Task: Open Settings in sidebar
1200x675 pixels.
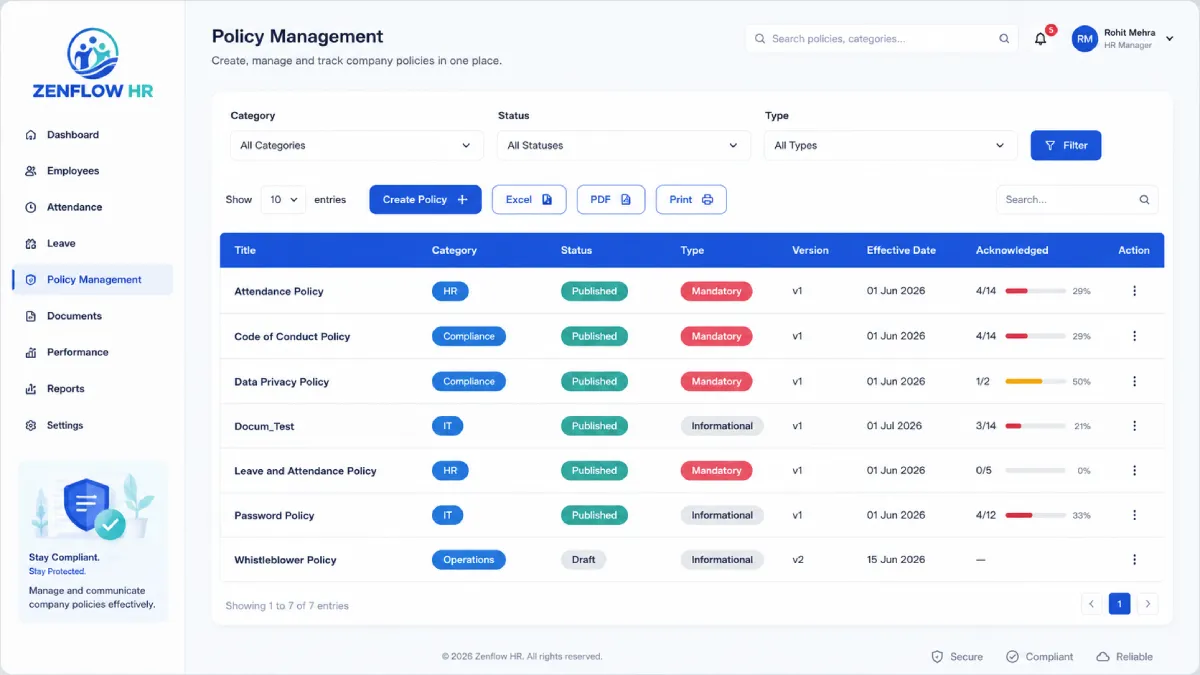Action: (x=92, y=425)
